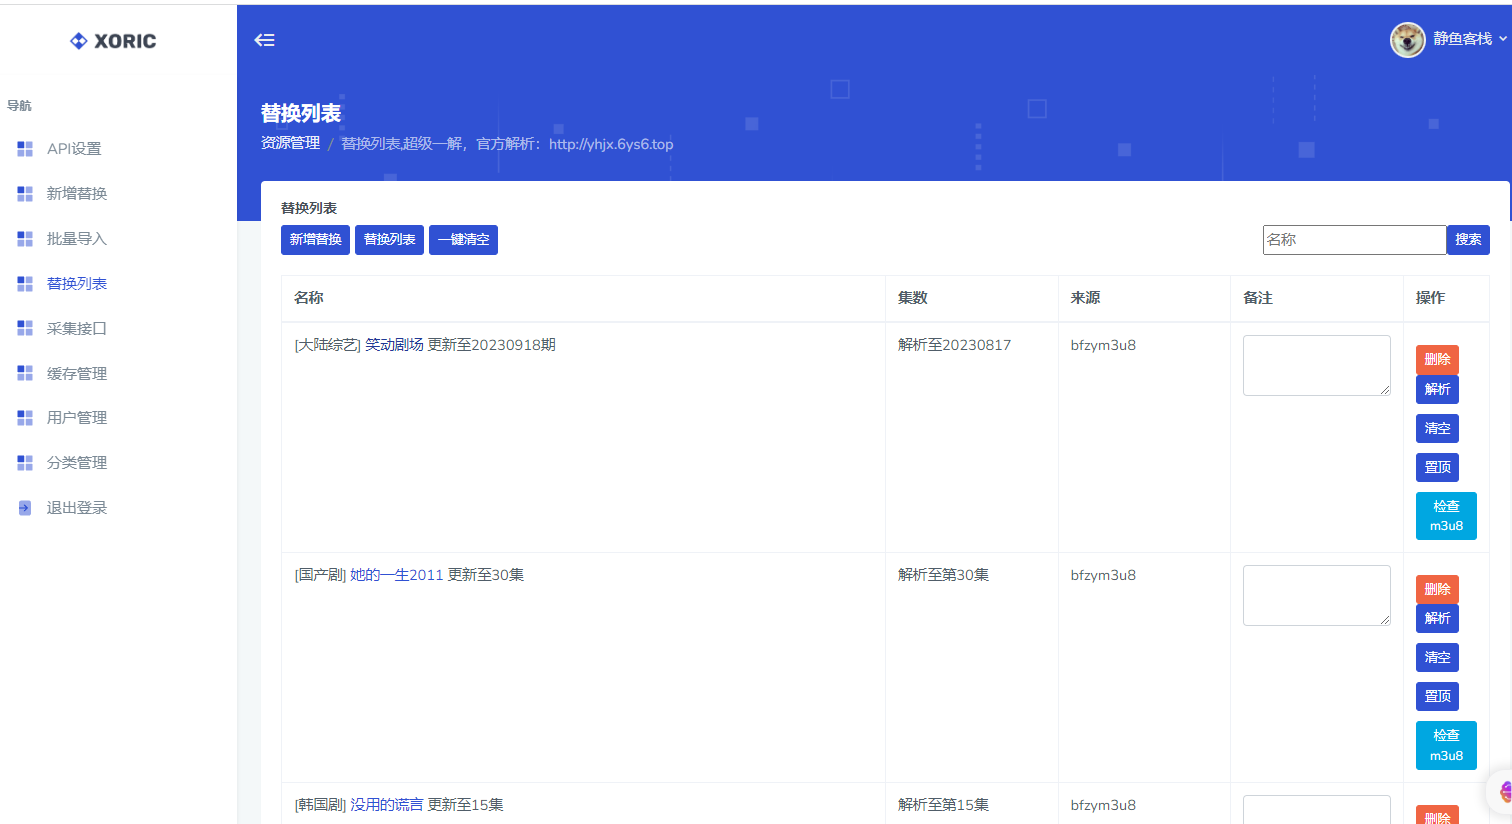Click the logout icon beside 退出登录
This screenshot has height=824, width=1512.
pyautogui.click(x=25, y=508)
